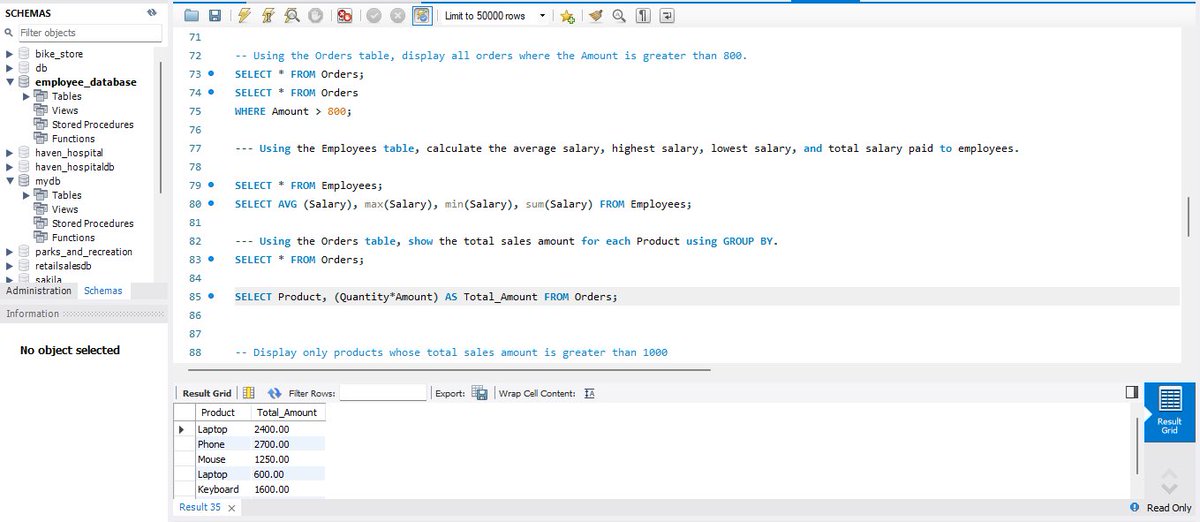This screenshot has width=1200, height=522.
Task: Refresh results with the blue arrows icon
Action: point(274,393)
